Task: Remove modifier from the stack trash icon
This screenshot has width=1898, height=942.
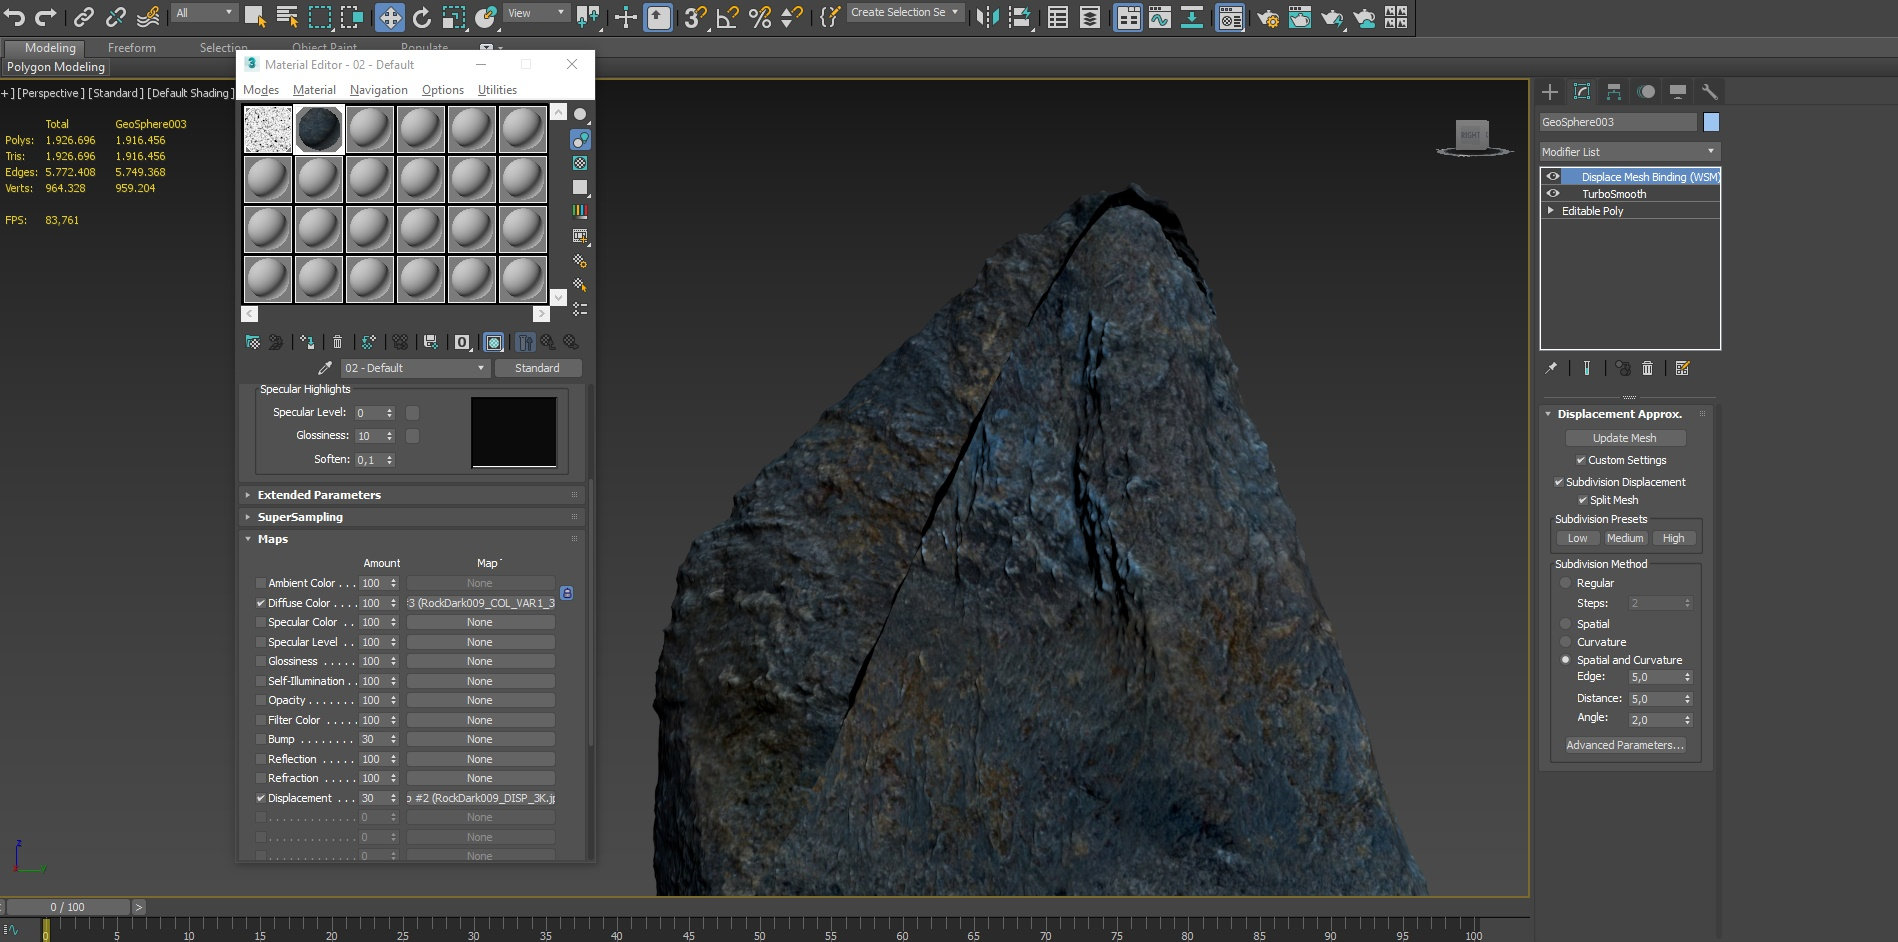Action: tap(1648, 368)
